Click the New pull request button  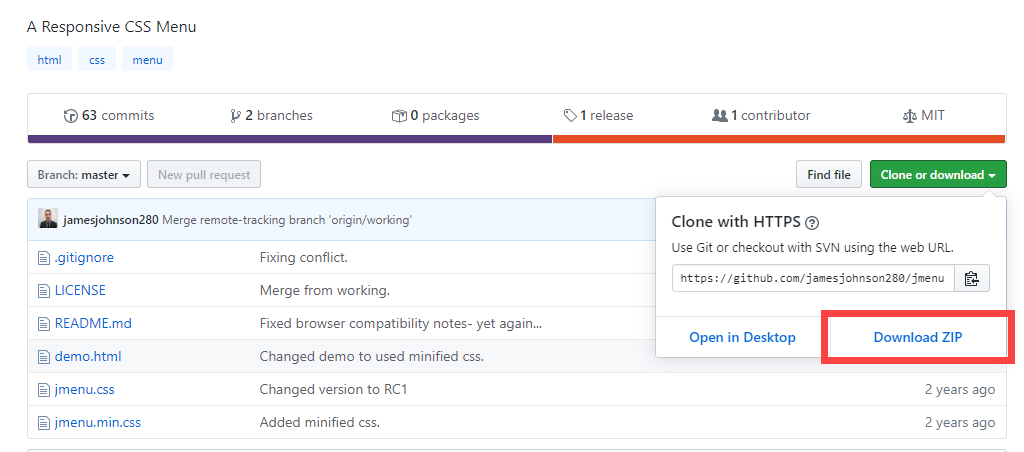click(x=204, y=174)
